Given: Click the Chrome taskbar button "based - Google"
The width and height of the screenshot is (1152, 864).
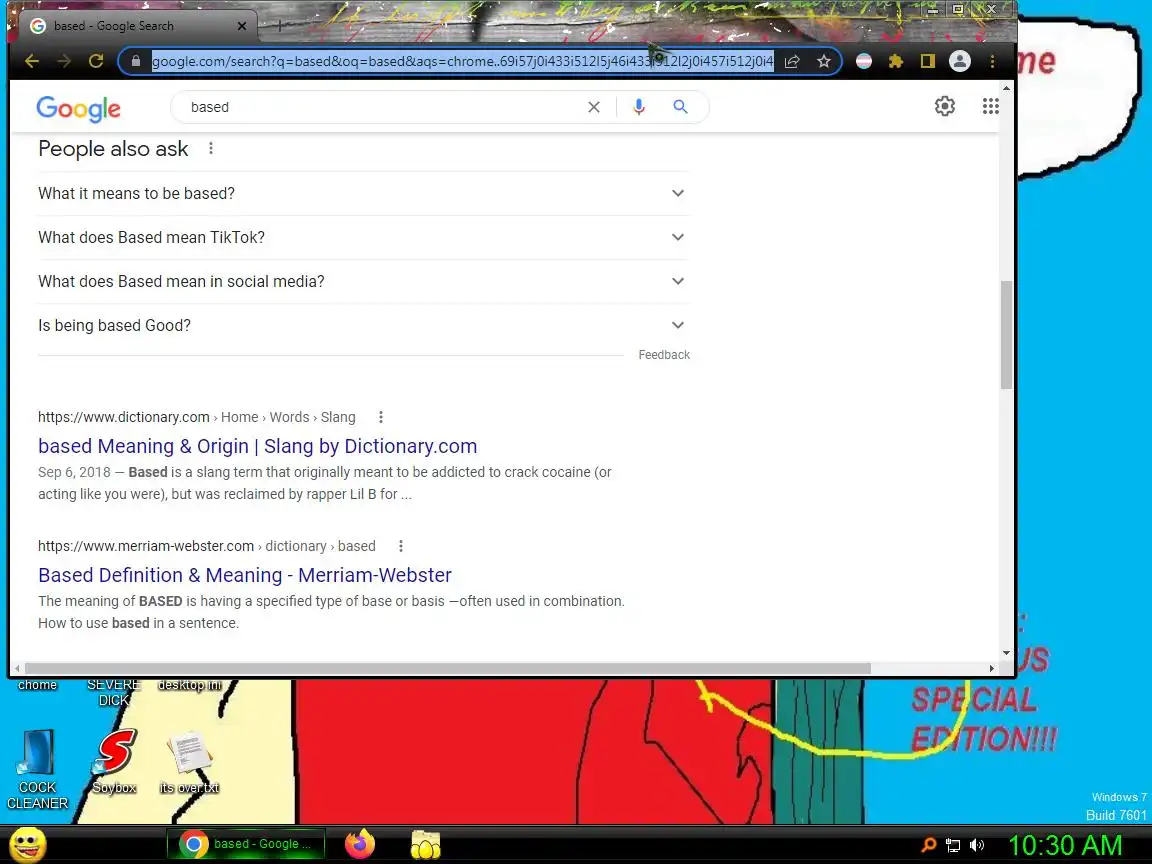Looking at the screenshot, I should [x=246, y=844].
